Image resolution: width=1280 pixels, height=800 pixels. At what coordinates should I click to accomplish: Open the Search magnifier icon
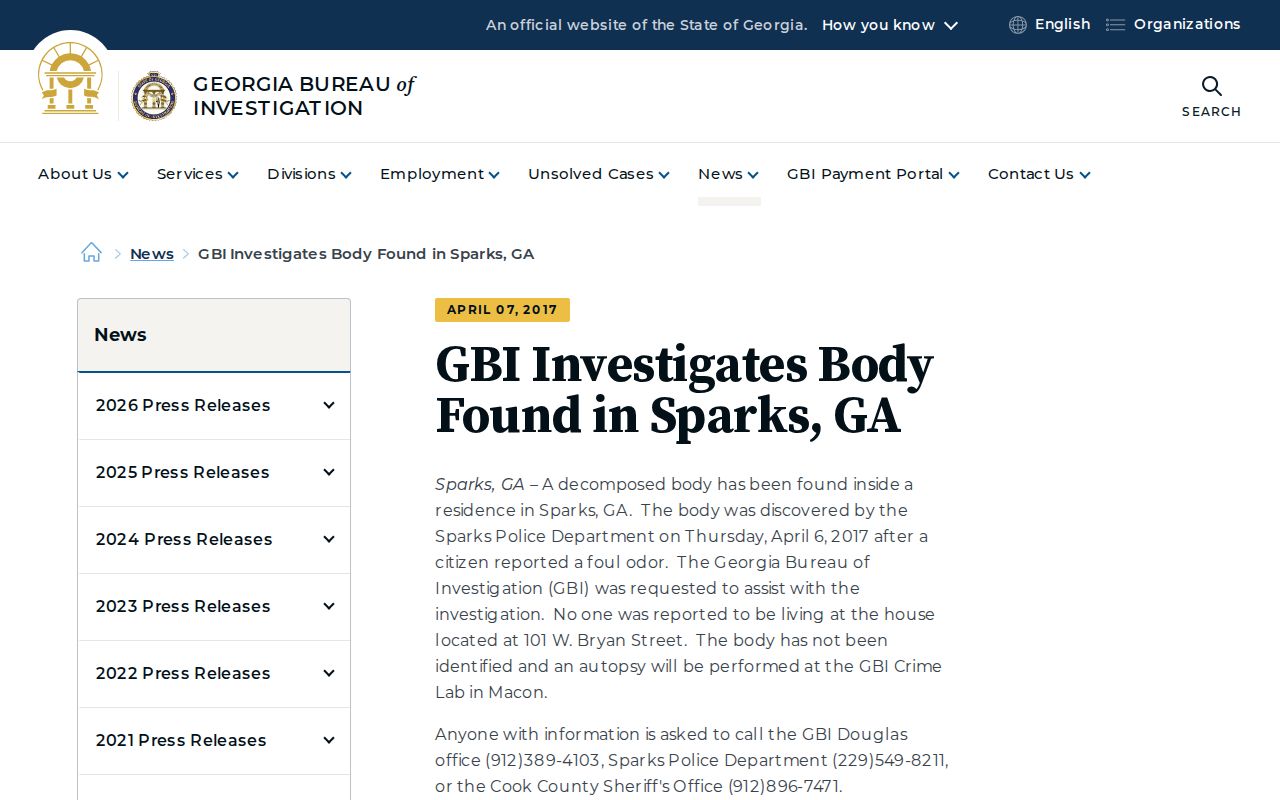click(1211, 86)
